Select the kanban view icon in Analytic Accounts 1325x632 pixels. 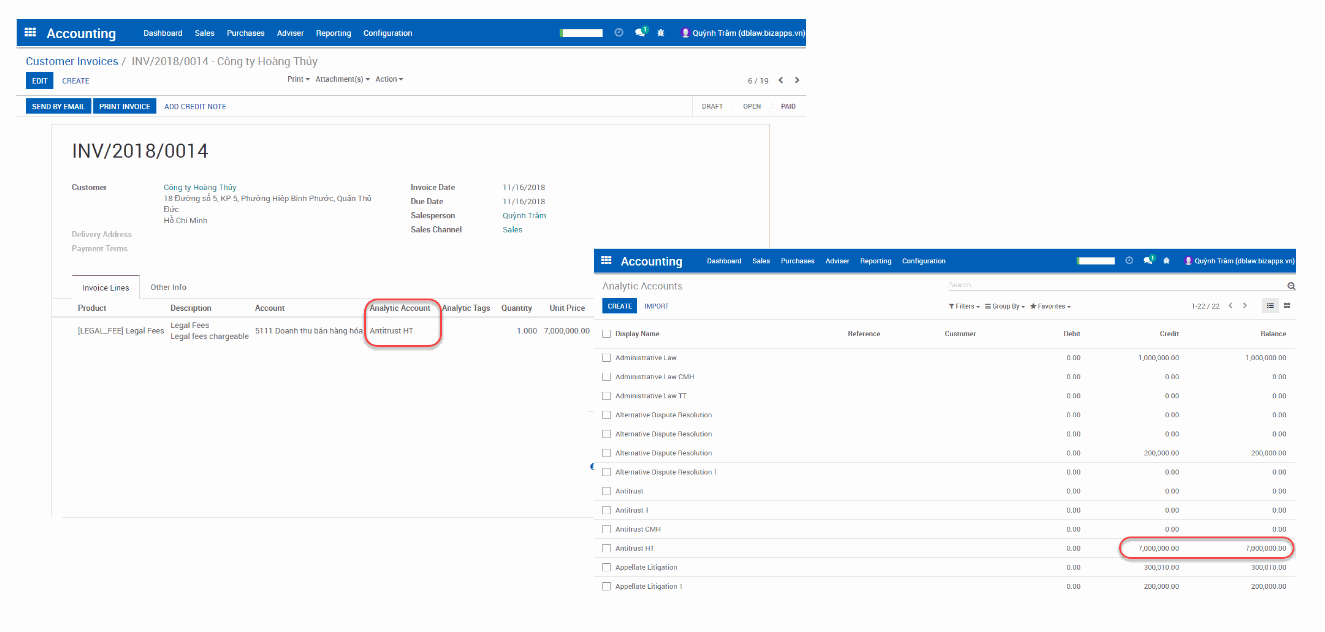1287,305
